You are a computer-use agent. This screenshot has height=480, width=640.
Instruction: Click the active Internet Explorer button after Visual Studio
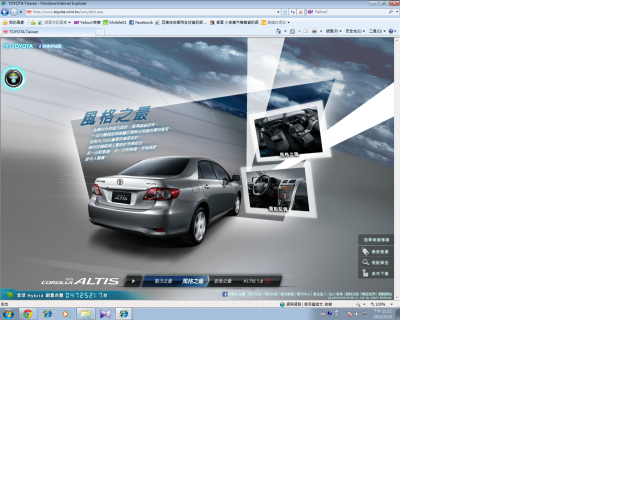[124, 314]
